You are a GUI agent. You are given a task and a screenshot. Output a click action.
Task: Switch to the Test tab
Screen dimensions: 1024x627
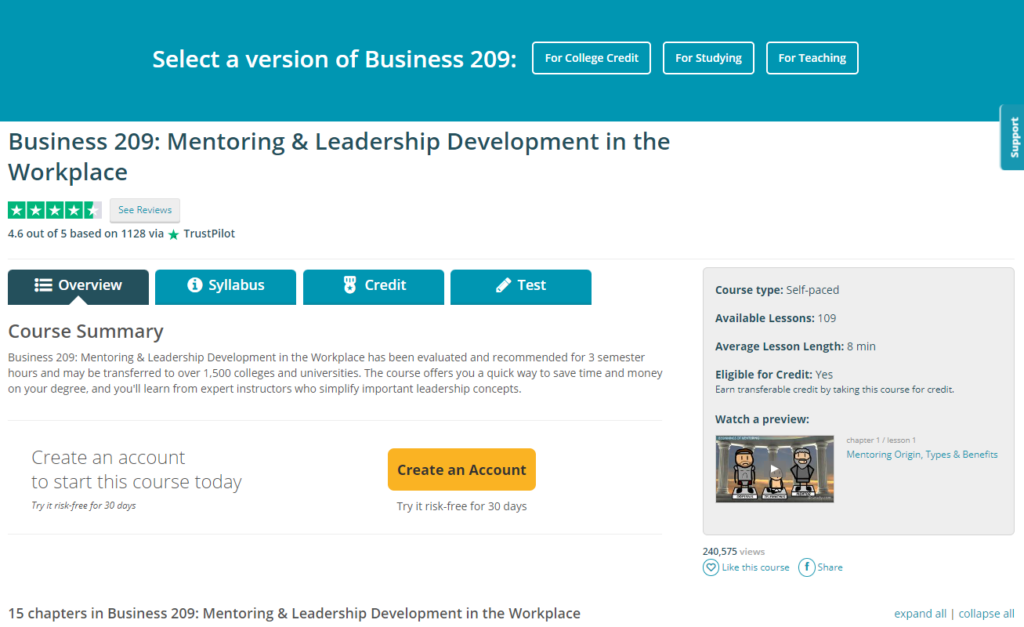[520, 286]
